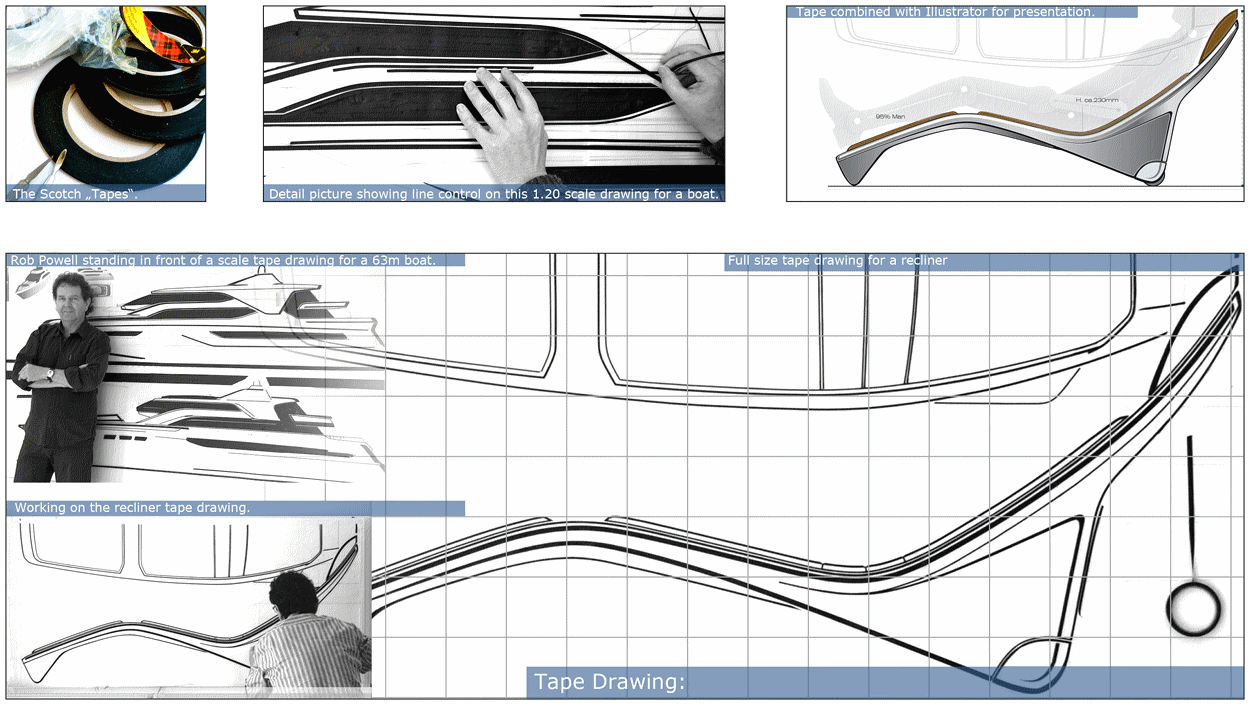Click the '95% Man' label
Image resolution: width=1250 pixels, height=705 pixels.
tap(890, 117)
